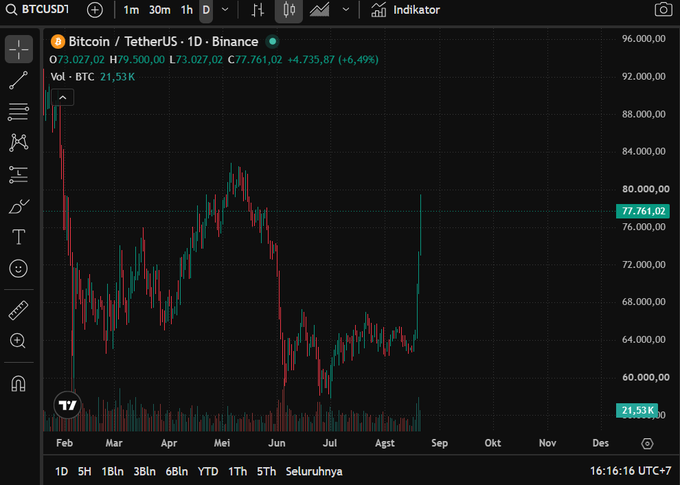Click the Jun label on time axis
Image resolution: width=680 pixels, height=485 pixels.
tap(277, 443)
